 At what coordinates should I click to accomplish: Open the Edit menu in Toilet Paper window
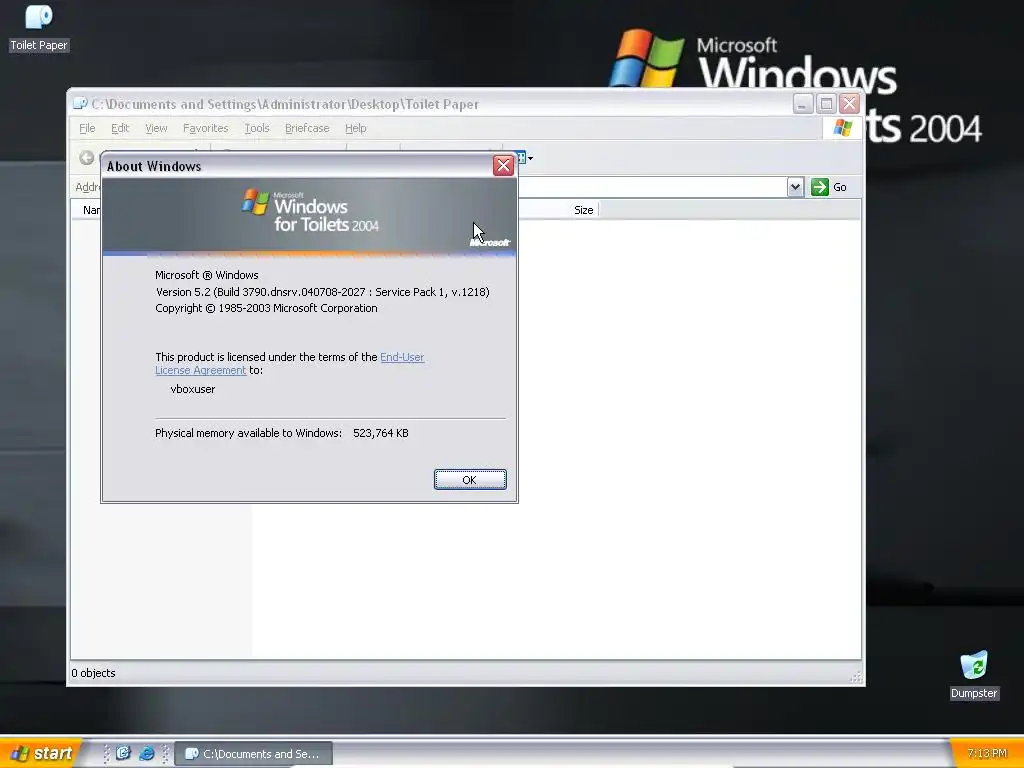click(x=120, y=128)
